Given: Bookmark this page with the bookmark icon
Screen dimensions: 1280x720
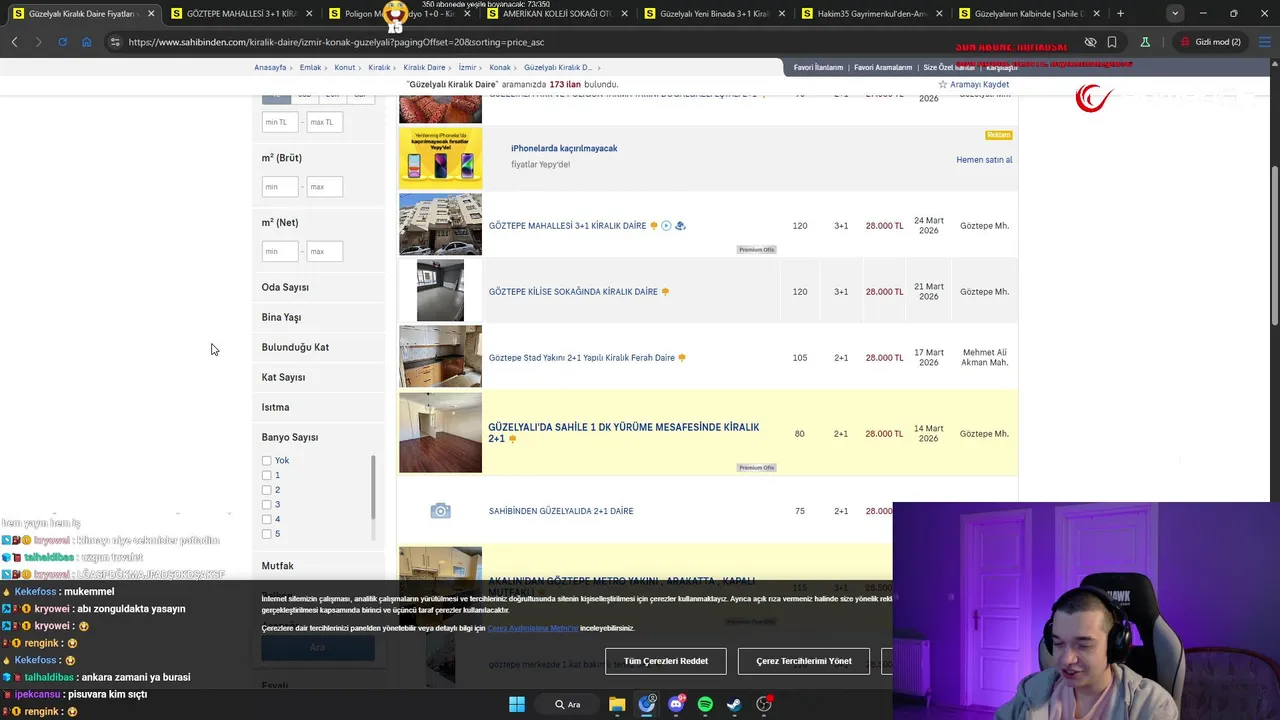Looking at the screenshot, I should 1112,42.
